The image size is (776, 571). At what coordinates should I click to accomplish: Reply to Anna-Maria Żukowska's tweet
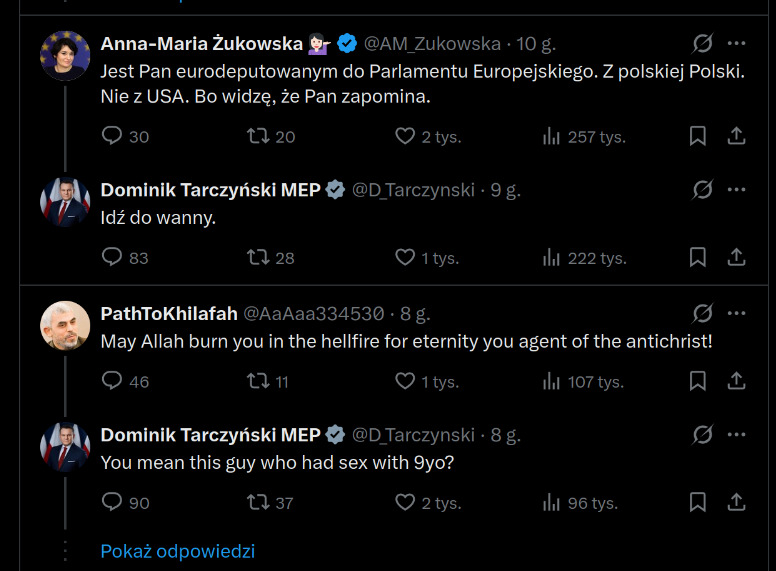coord(112,136)
